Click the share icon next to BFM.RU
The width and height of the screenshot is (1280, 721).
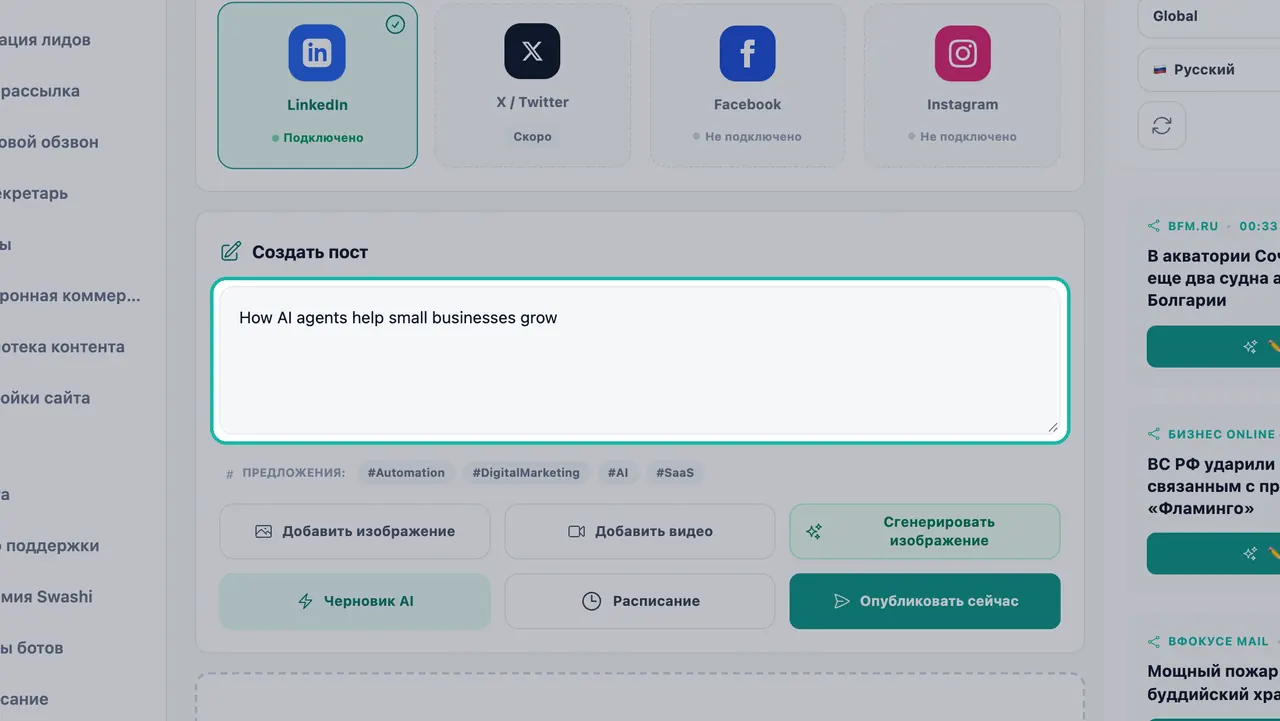(1154, 226)
